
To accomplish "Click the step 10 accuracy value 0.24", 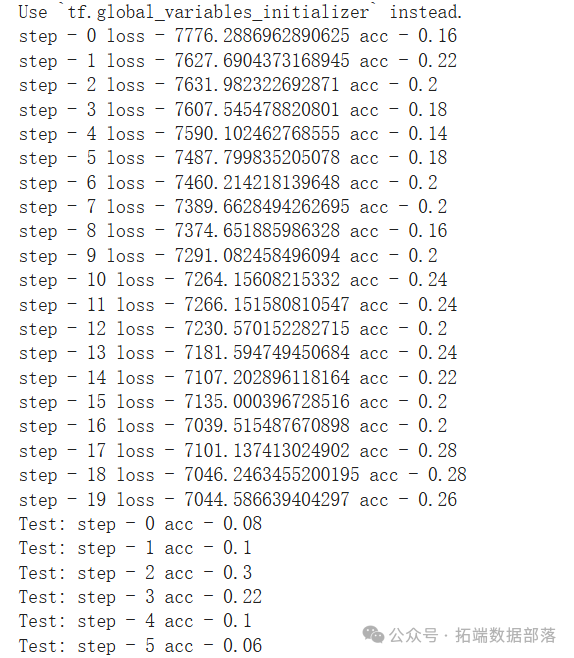I will 428,279.
